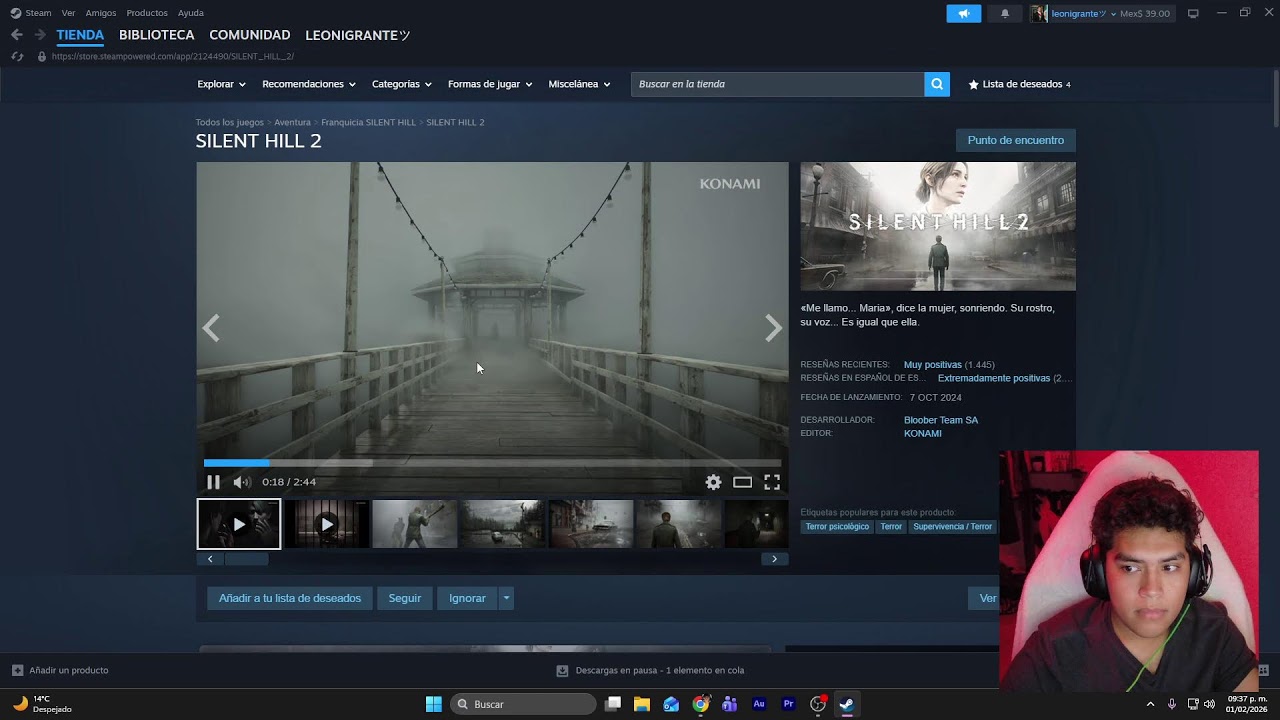The height and width of the screenshot is (720, 1280).
Task: Open the KONAMI publisher link
Action: point(923,434)
